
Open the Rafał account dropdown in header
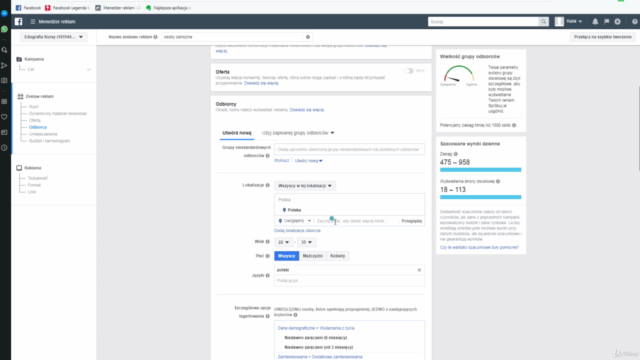[574, 22]
